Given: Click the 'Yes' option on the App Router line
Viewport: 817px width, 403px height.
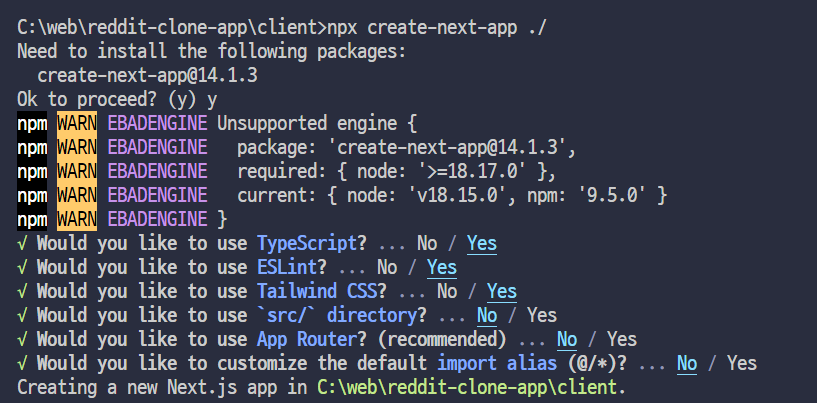Looking at the screenshot, I should click(x=622, y=339).
